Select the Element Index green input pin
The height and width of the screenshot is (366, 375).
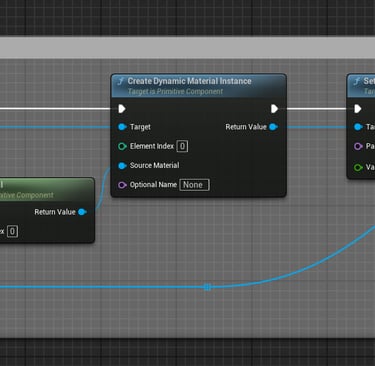pos(122,146)
